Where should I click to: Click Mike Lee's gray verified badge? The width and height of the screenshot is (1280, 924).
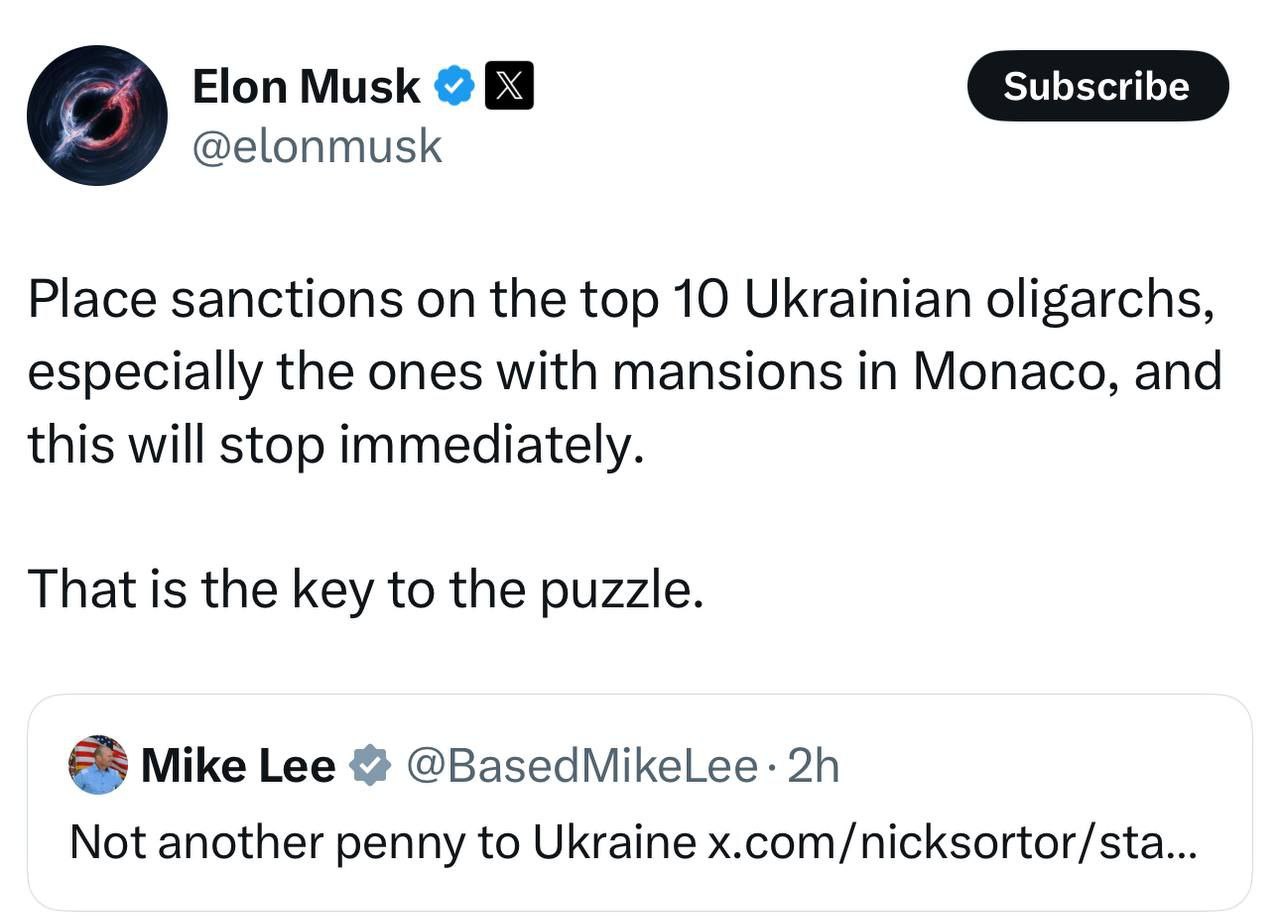coord(369,766)
